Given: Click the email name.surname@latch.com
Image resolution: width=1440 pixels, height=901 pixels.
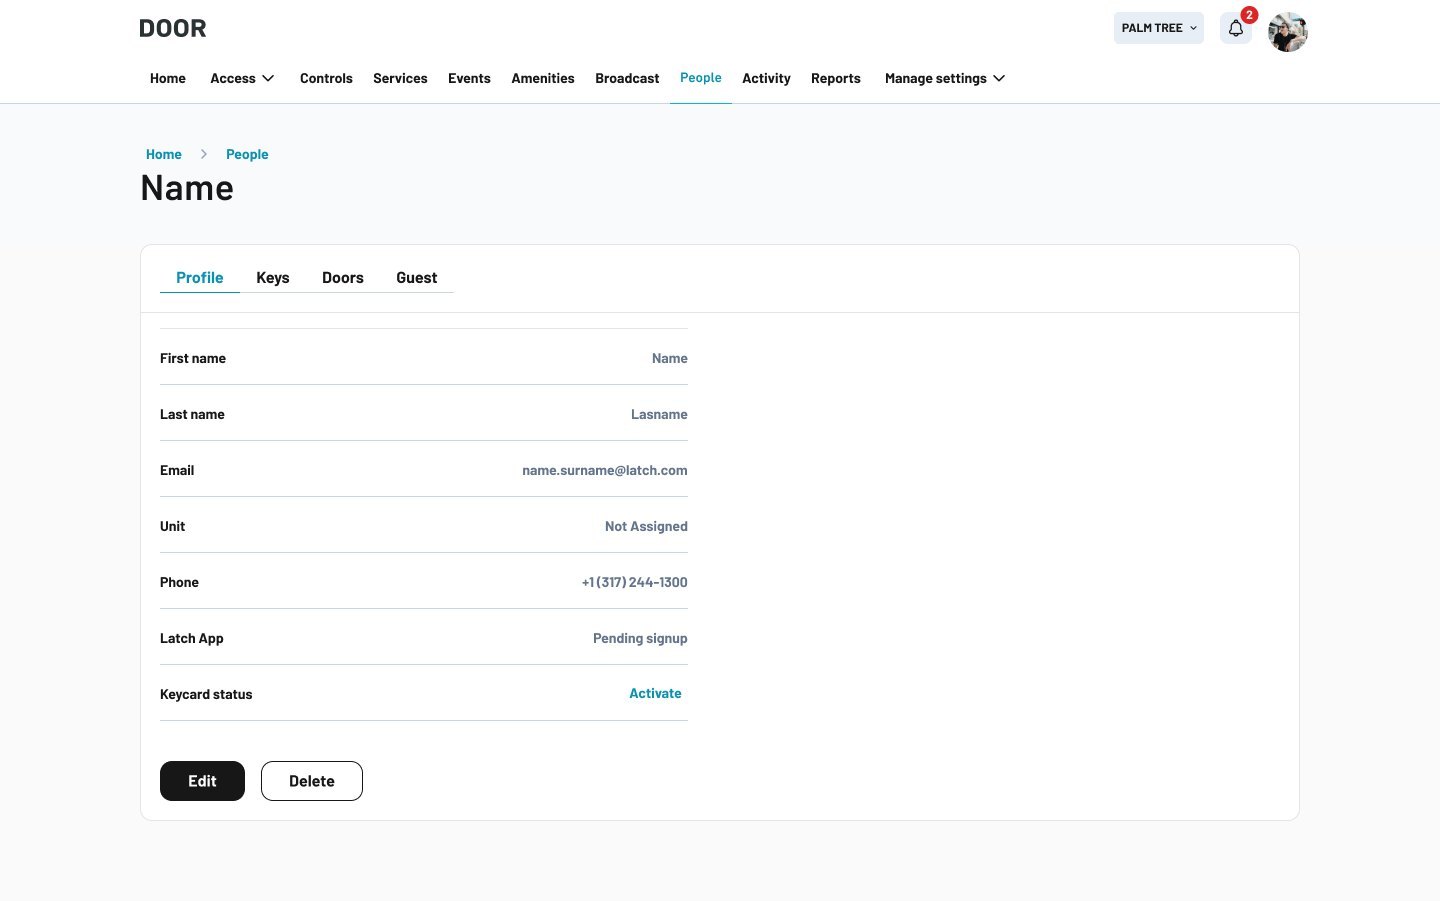Looking at the screenshot, I should 605,470.
